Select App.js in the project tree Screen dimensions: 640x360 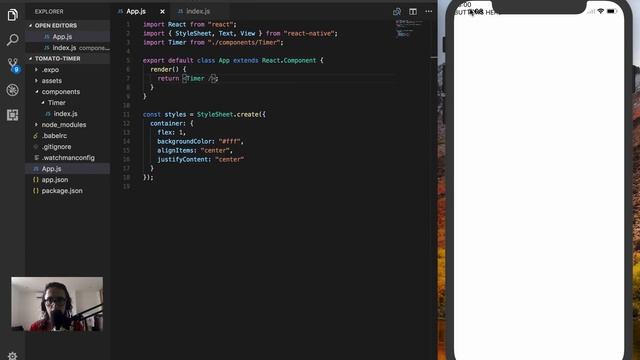click(68, 169)
